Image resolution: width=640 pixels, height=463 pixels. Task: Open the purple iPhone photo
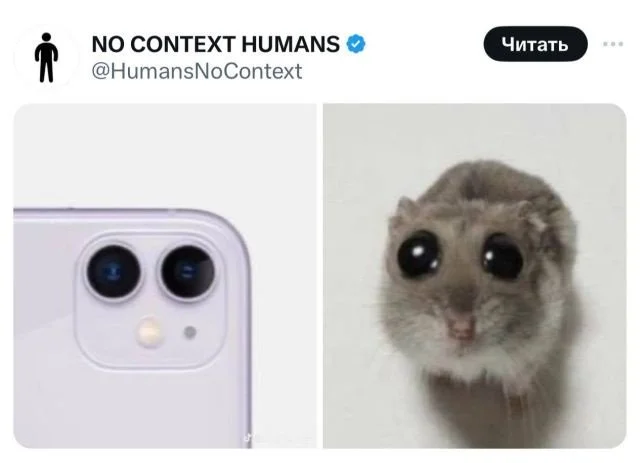(x=165, y=276)
